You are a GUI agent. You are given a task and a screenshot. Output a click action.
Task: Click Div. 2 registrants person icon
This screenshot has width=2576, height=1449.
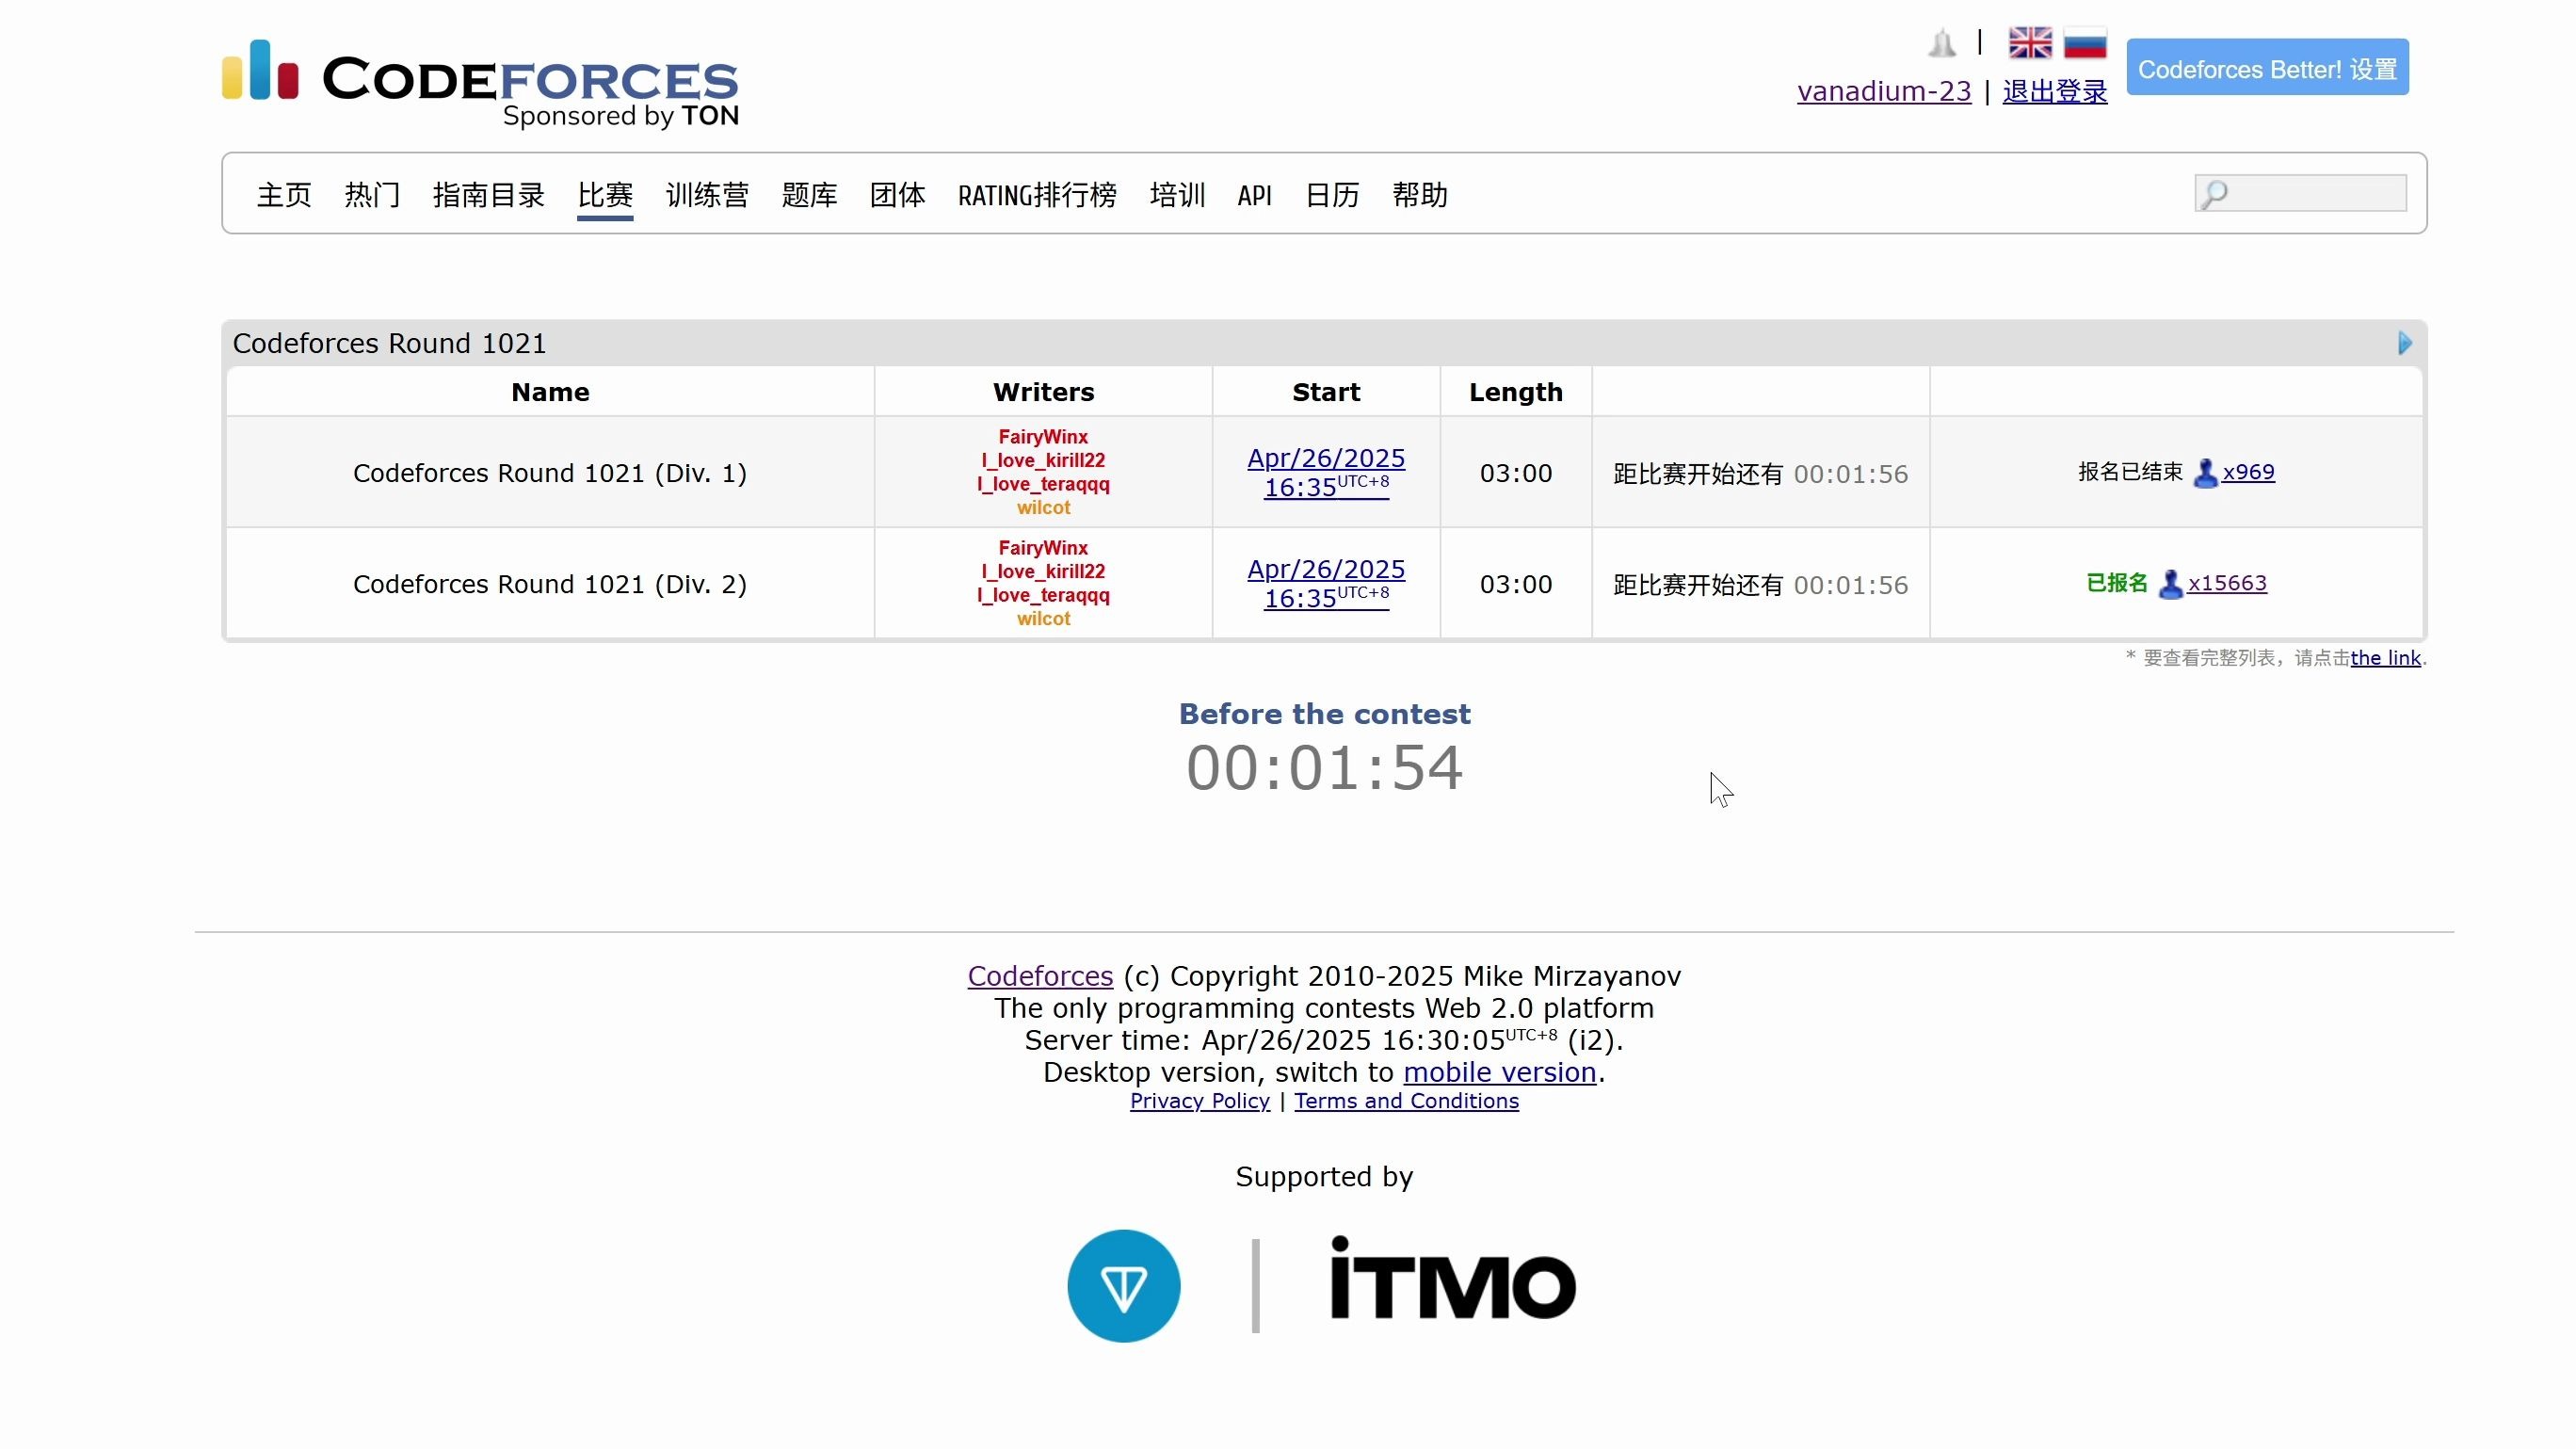[x=2170, y=584]
